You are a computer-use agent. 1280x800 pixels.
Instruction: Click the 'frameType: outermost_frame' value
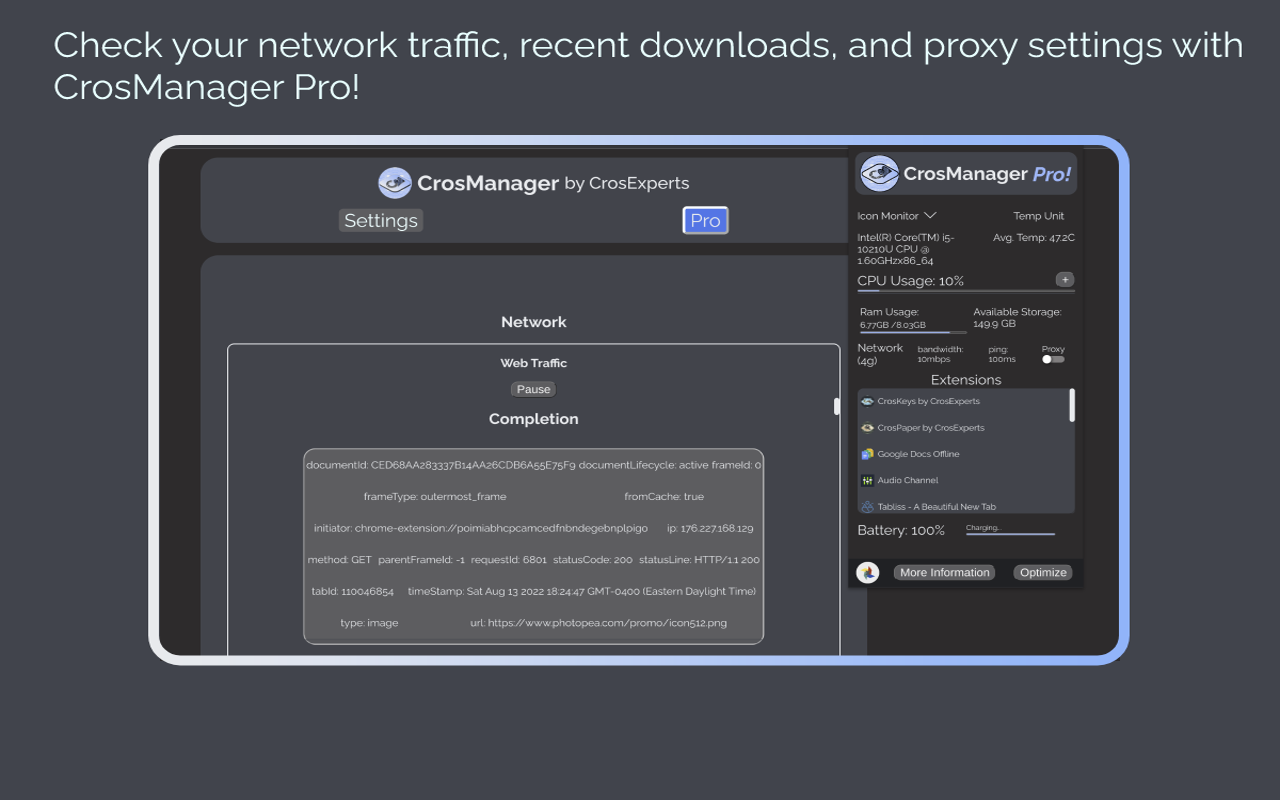point(435,496)
